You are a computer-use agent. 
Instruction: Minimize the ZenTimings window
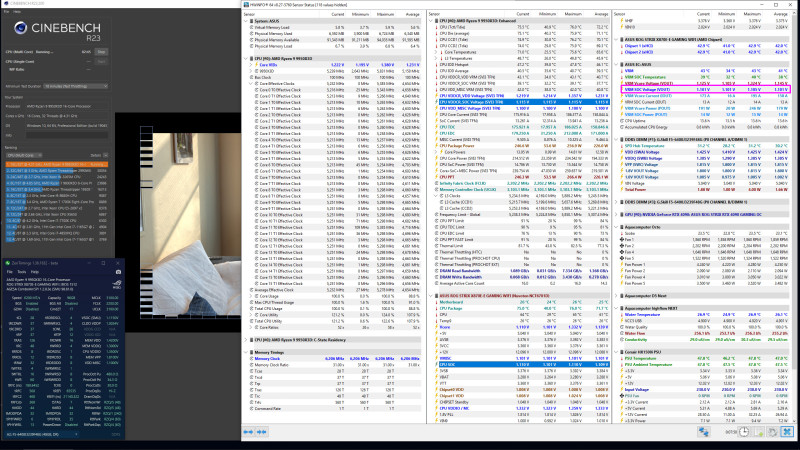(x=90, y=263)
